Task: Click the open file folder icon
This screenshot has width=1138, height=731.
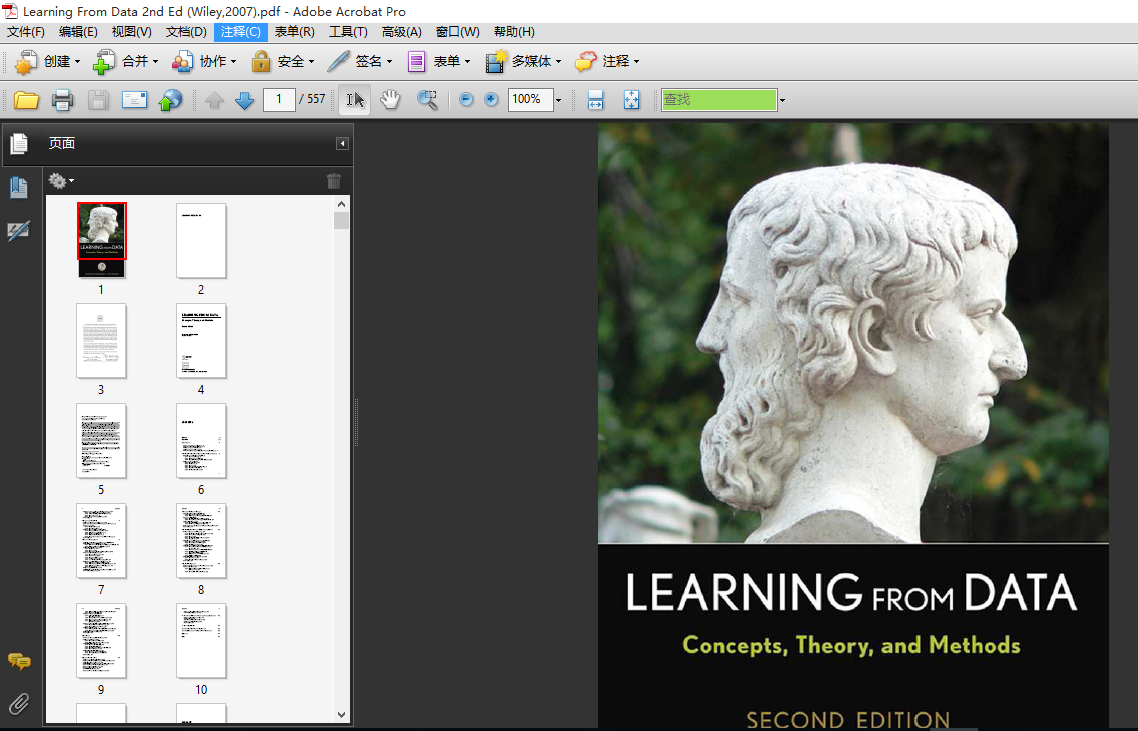Action: pos(26,99)
